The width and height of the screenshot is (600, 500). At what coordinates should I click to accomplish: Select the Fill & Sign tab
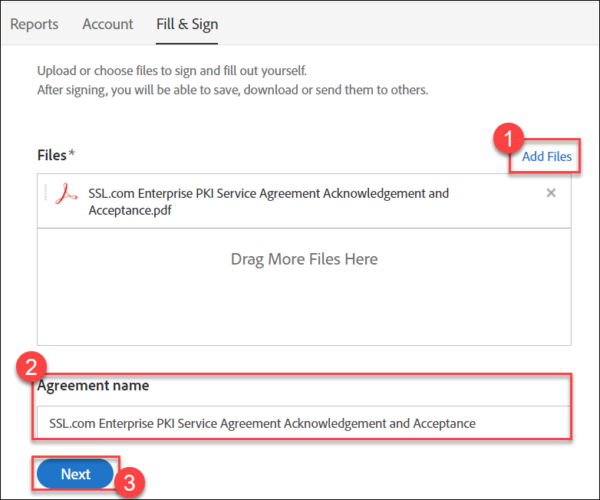tap(187, 23)
